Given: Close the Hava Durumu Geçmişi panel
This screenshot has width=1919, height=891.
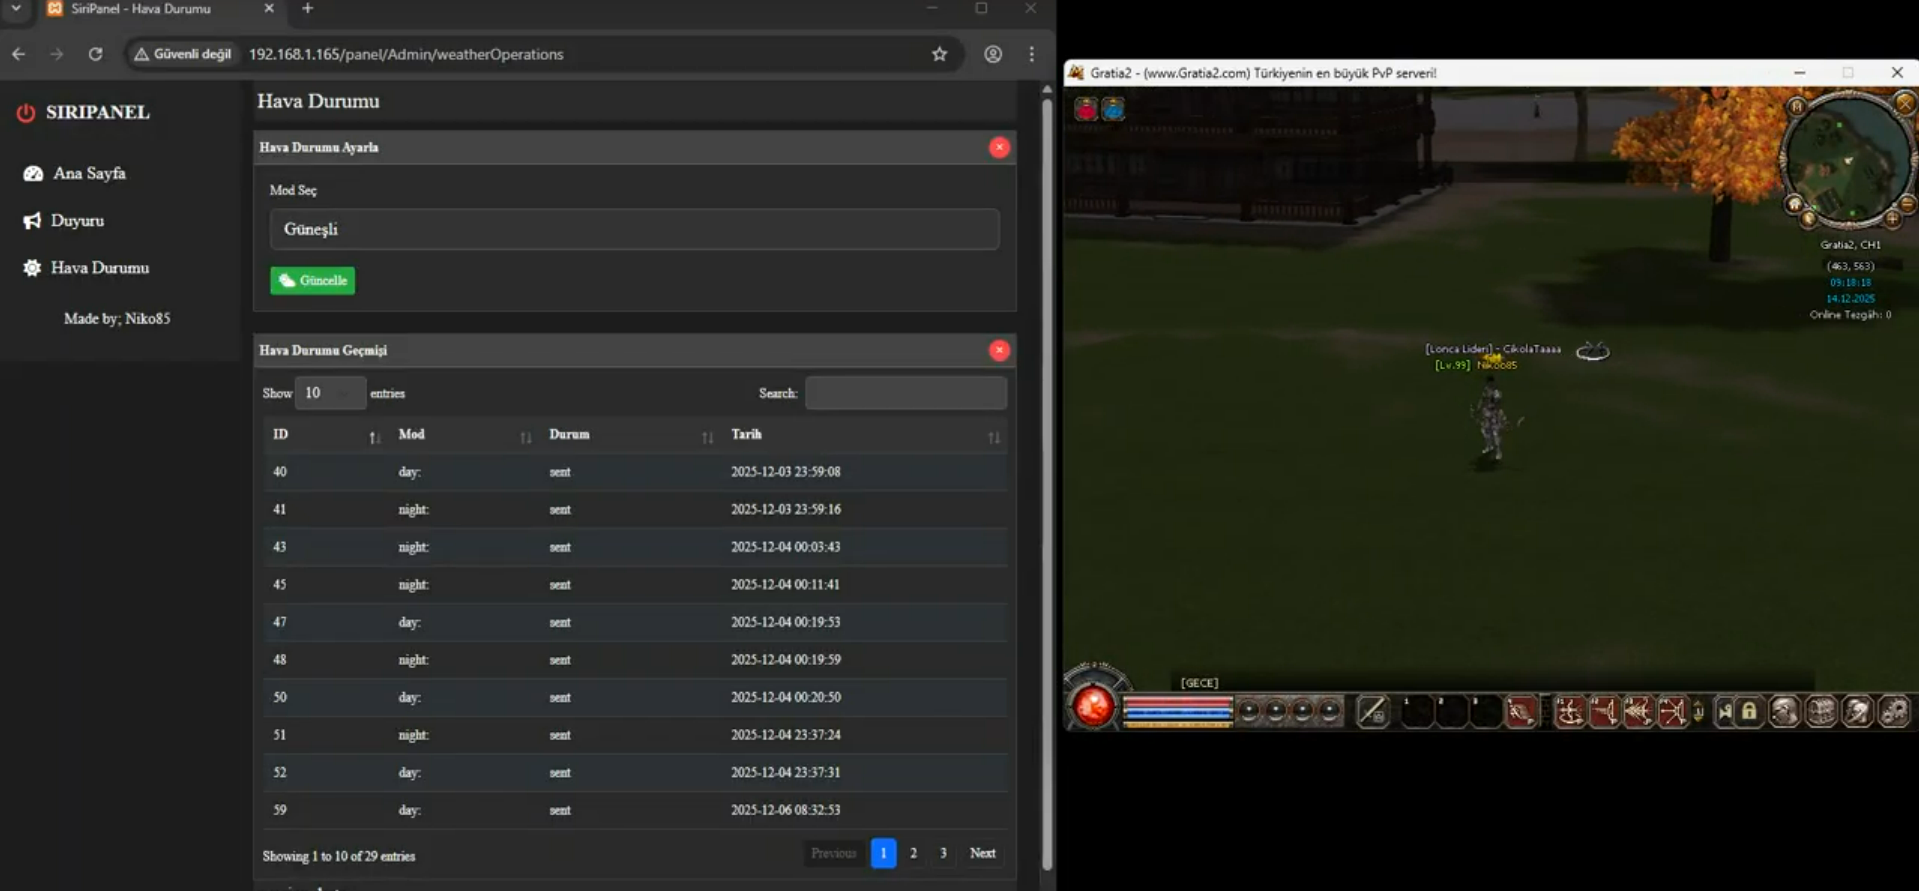Looking at the screenshot, I should 999,350.
